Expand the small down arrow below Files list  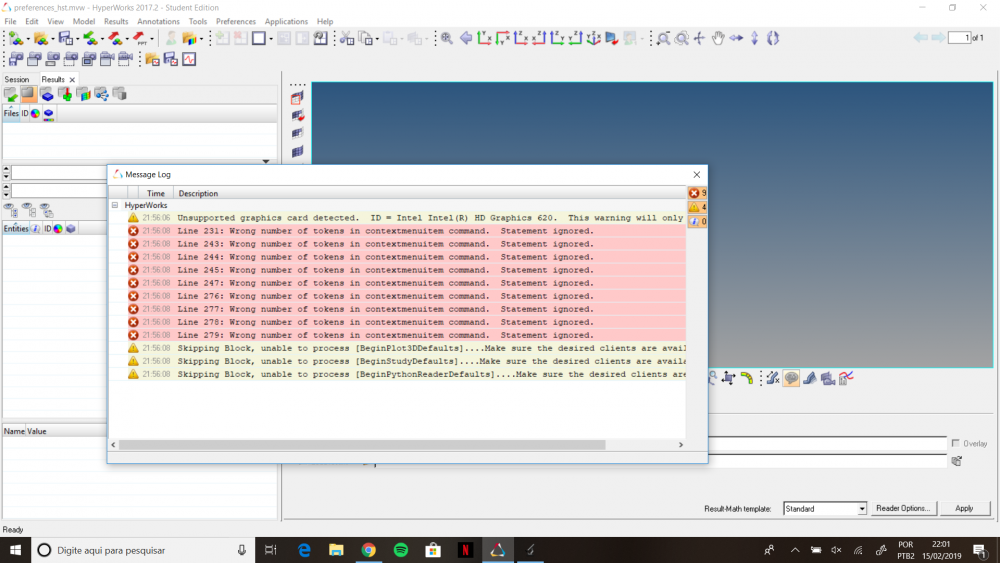(266, 161)
